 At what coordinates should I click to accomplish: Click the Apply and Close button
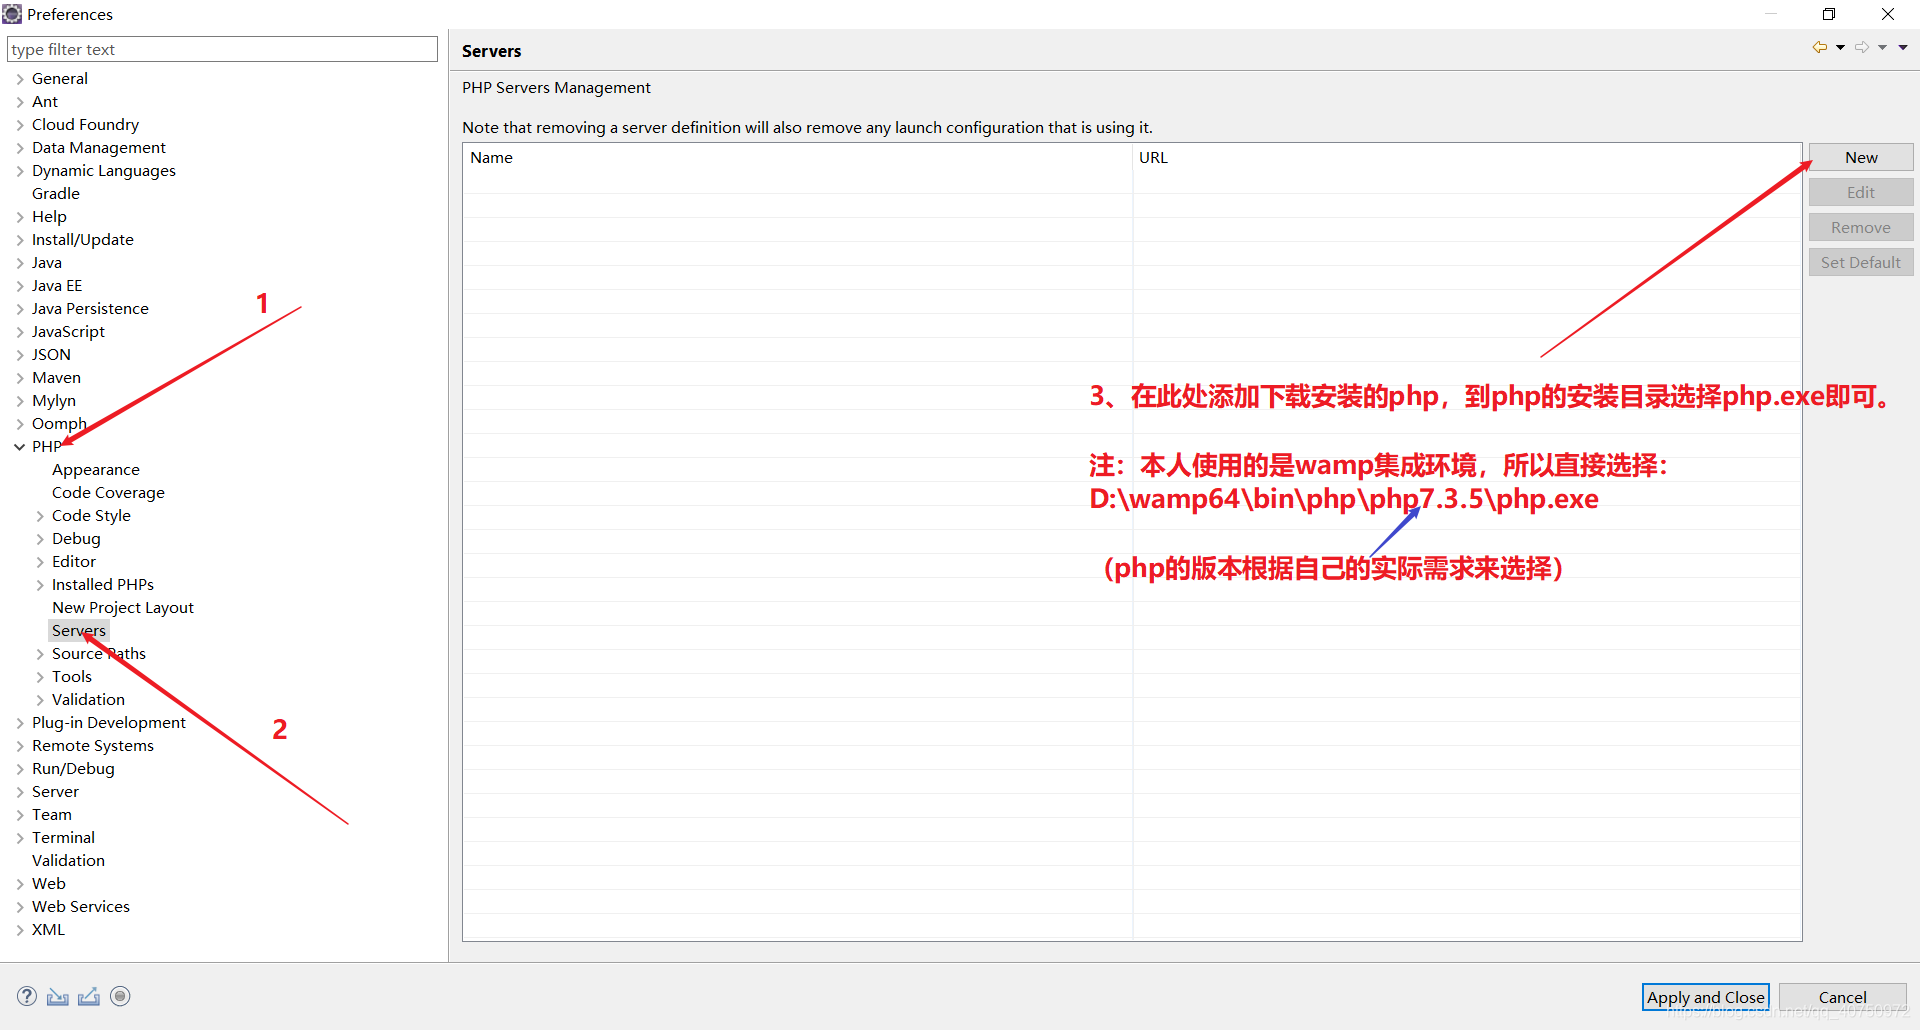1705,997
